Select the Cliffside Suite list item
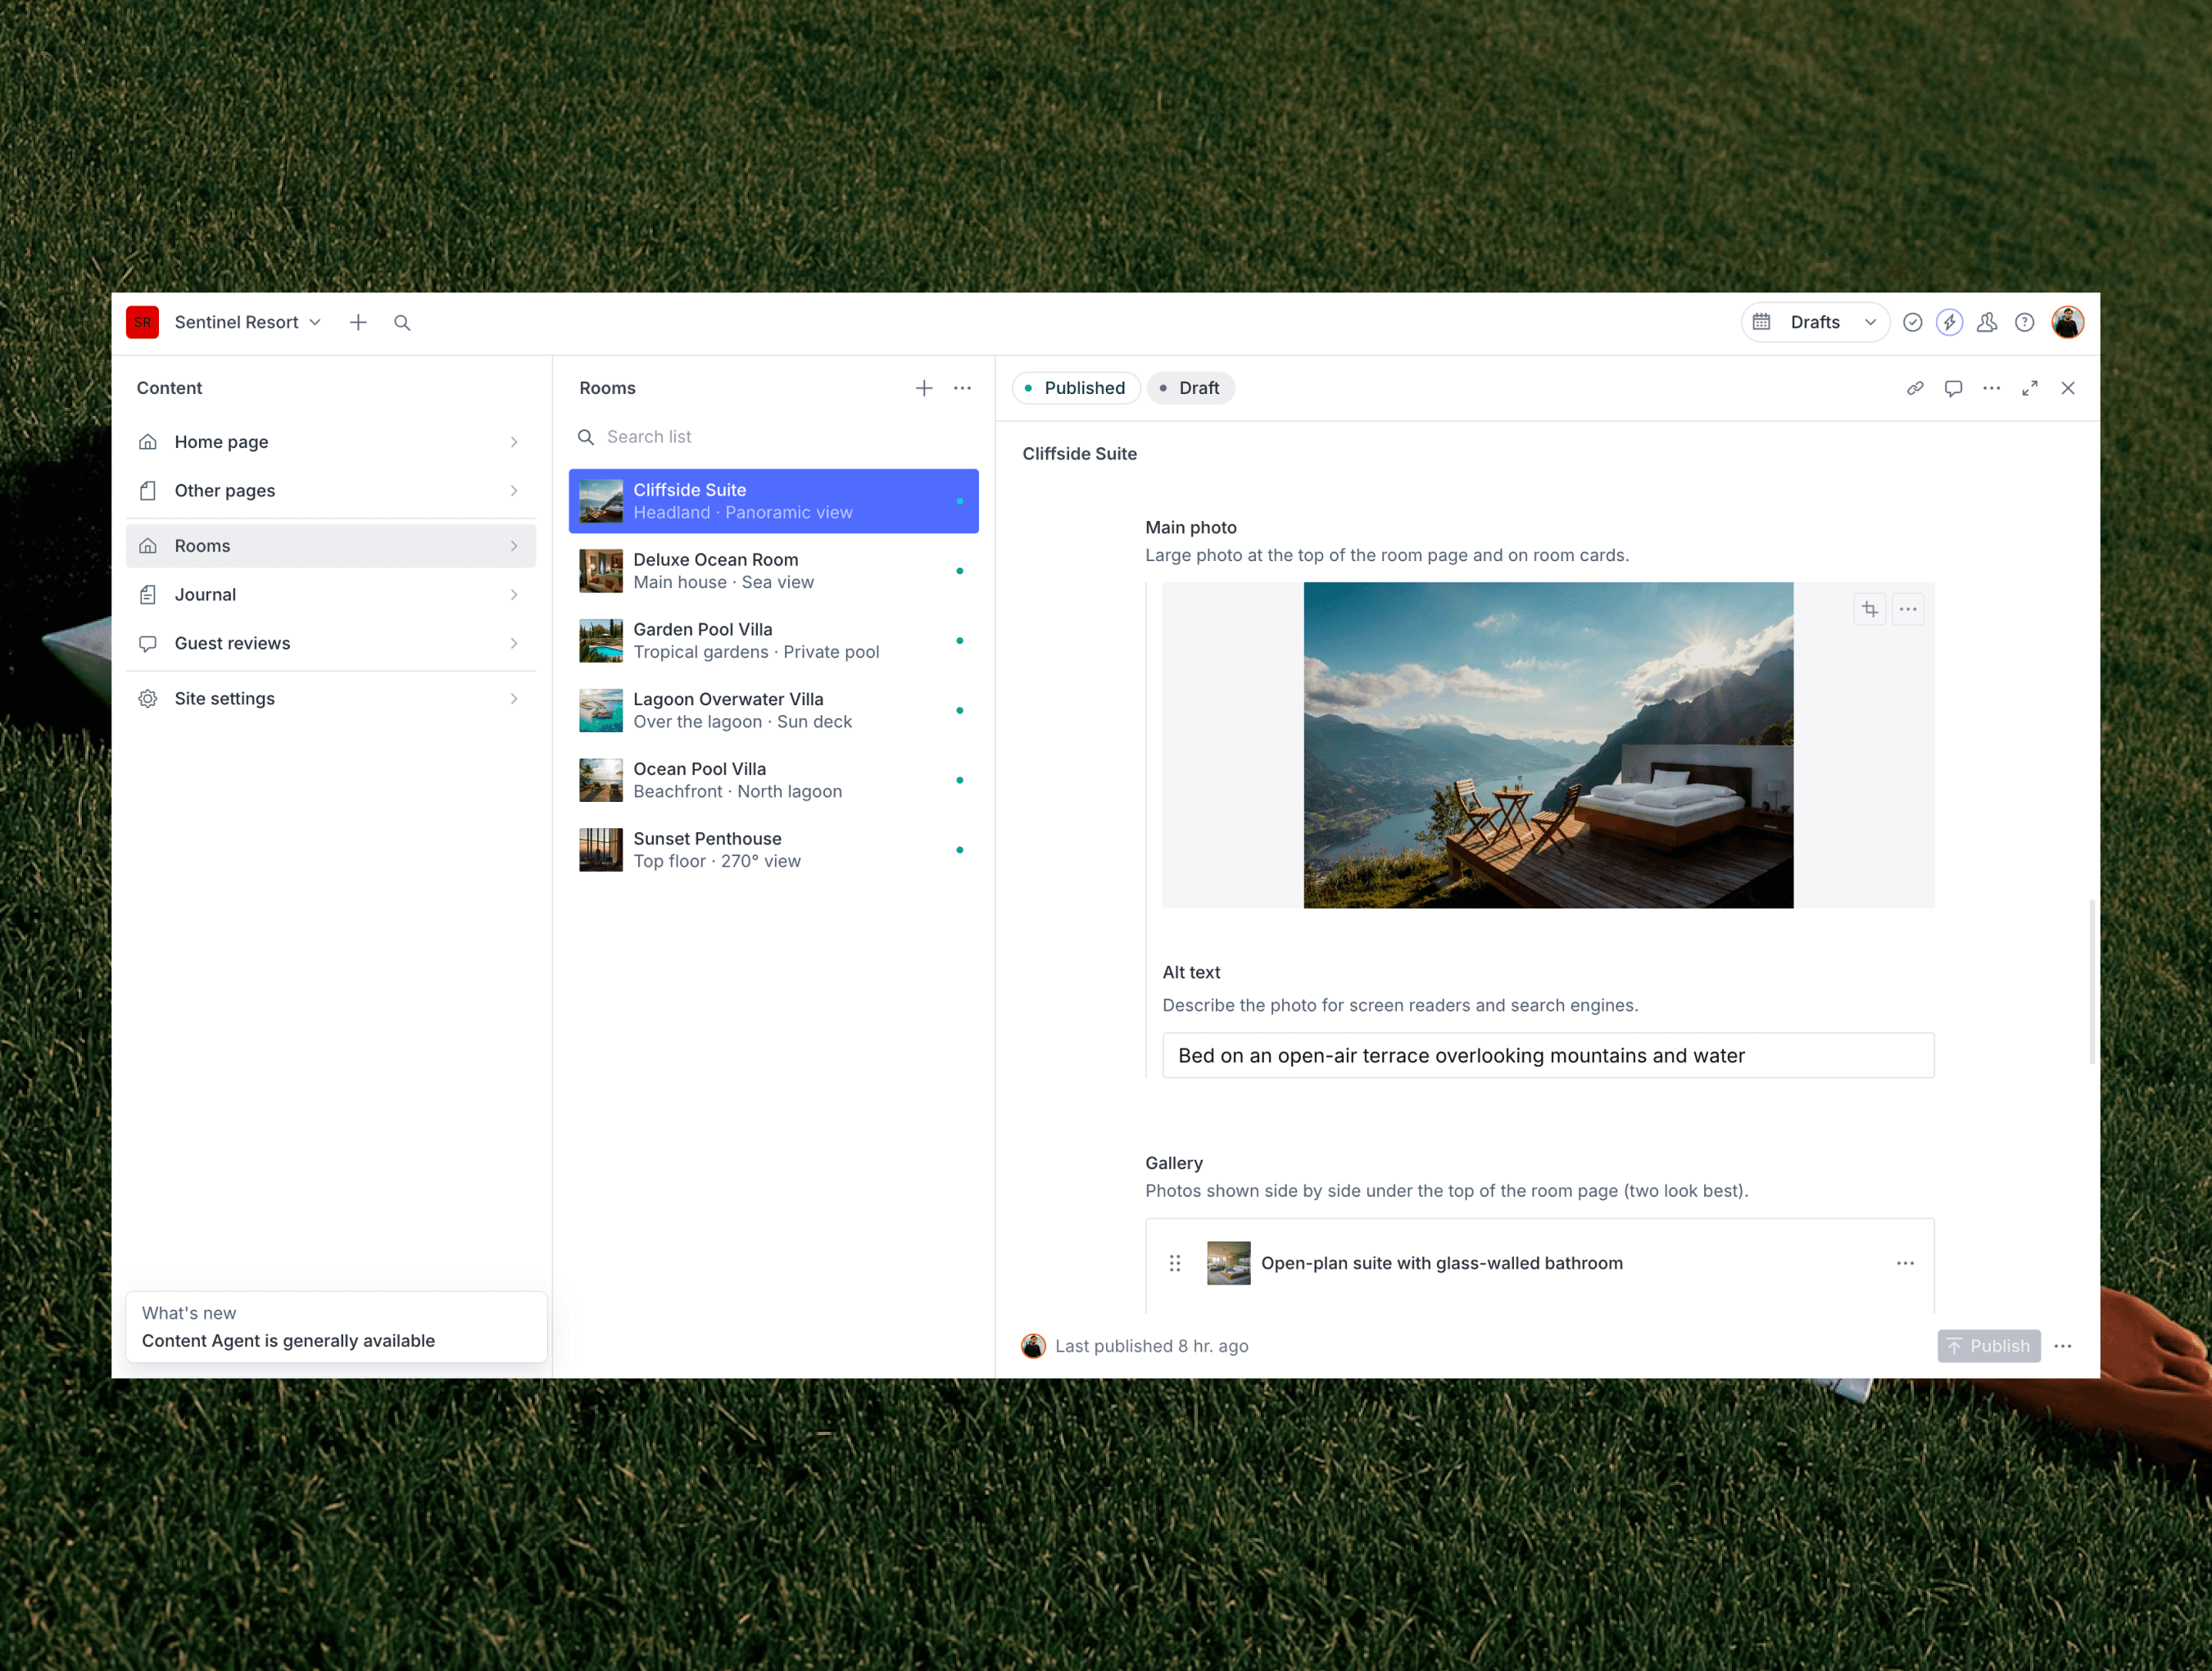 click(773, 501)
